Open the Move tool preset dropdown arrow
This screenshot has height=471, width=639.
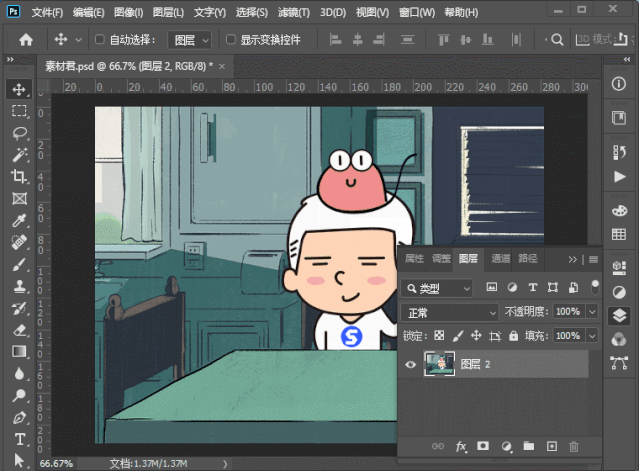point(79,40)
